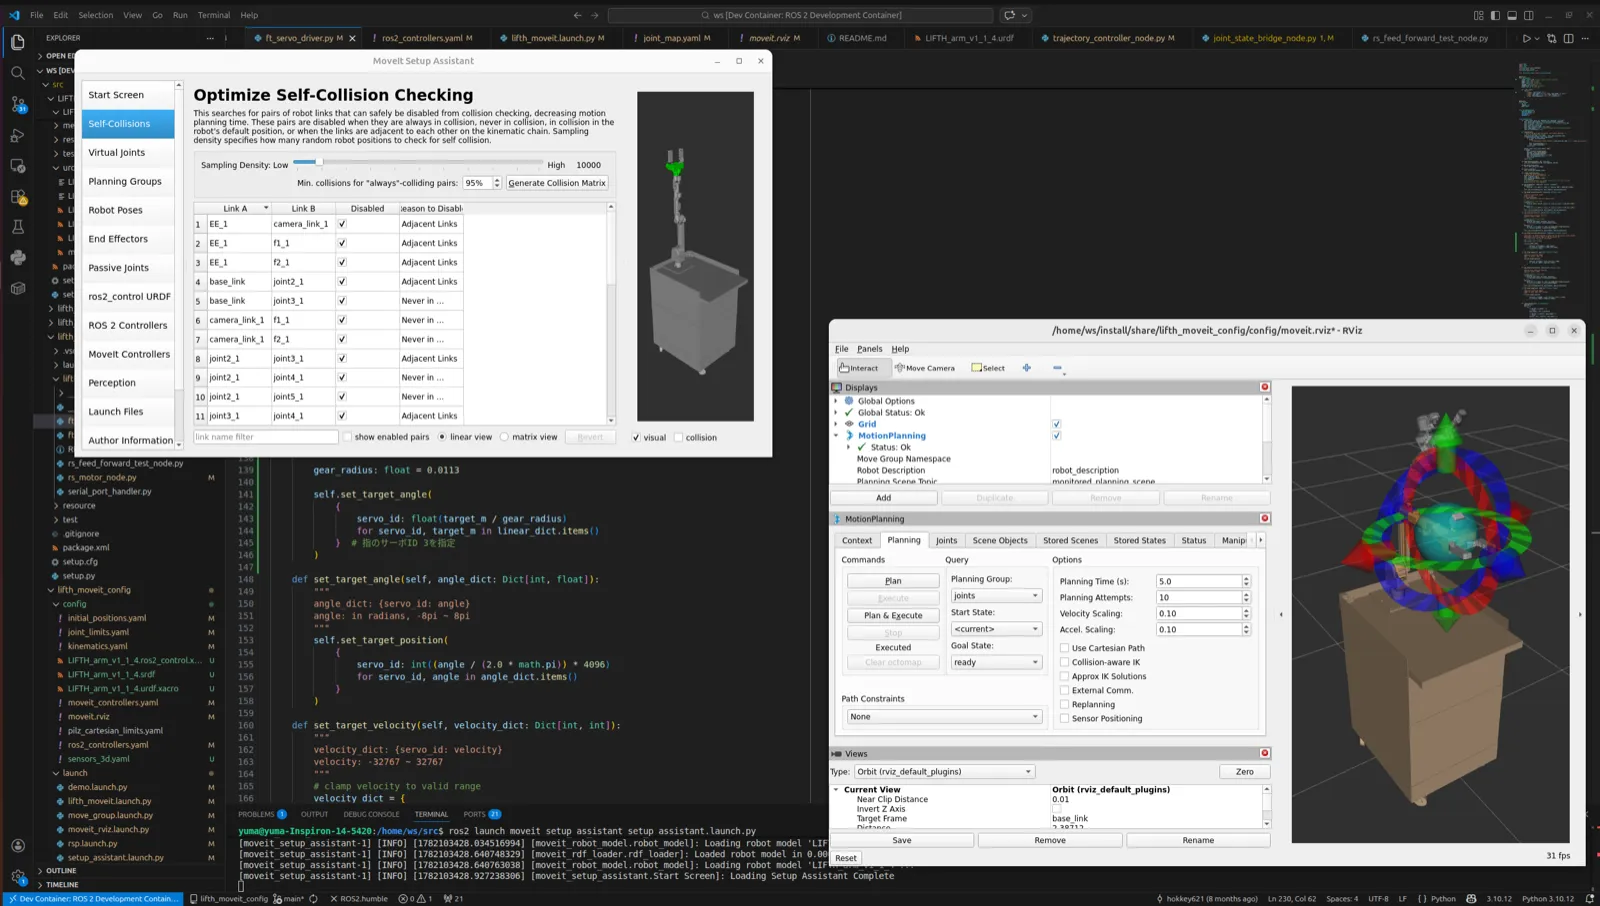The width and height of the screenshot is (1600, 906).
Task: Open Accounts icon in activity bar
Action: pyautogui.click(x=17, y=845)
